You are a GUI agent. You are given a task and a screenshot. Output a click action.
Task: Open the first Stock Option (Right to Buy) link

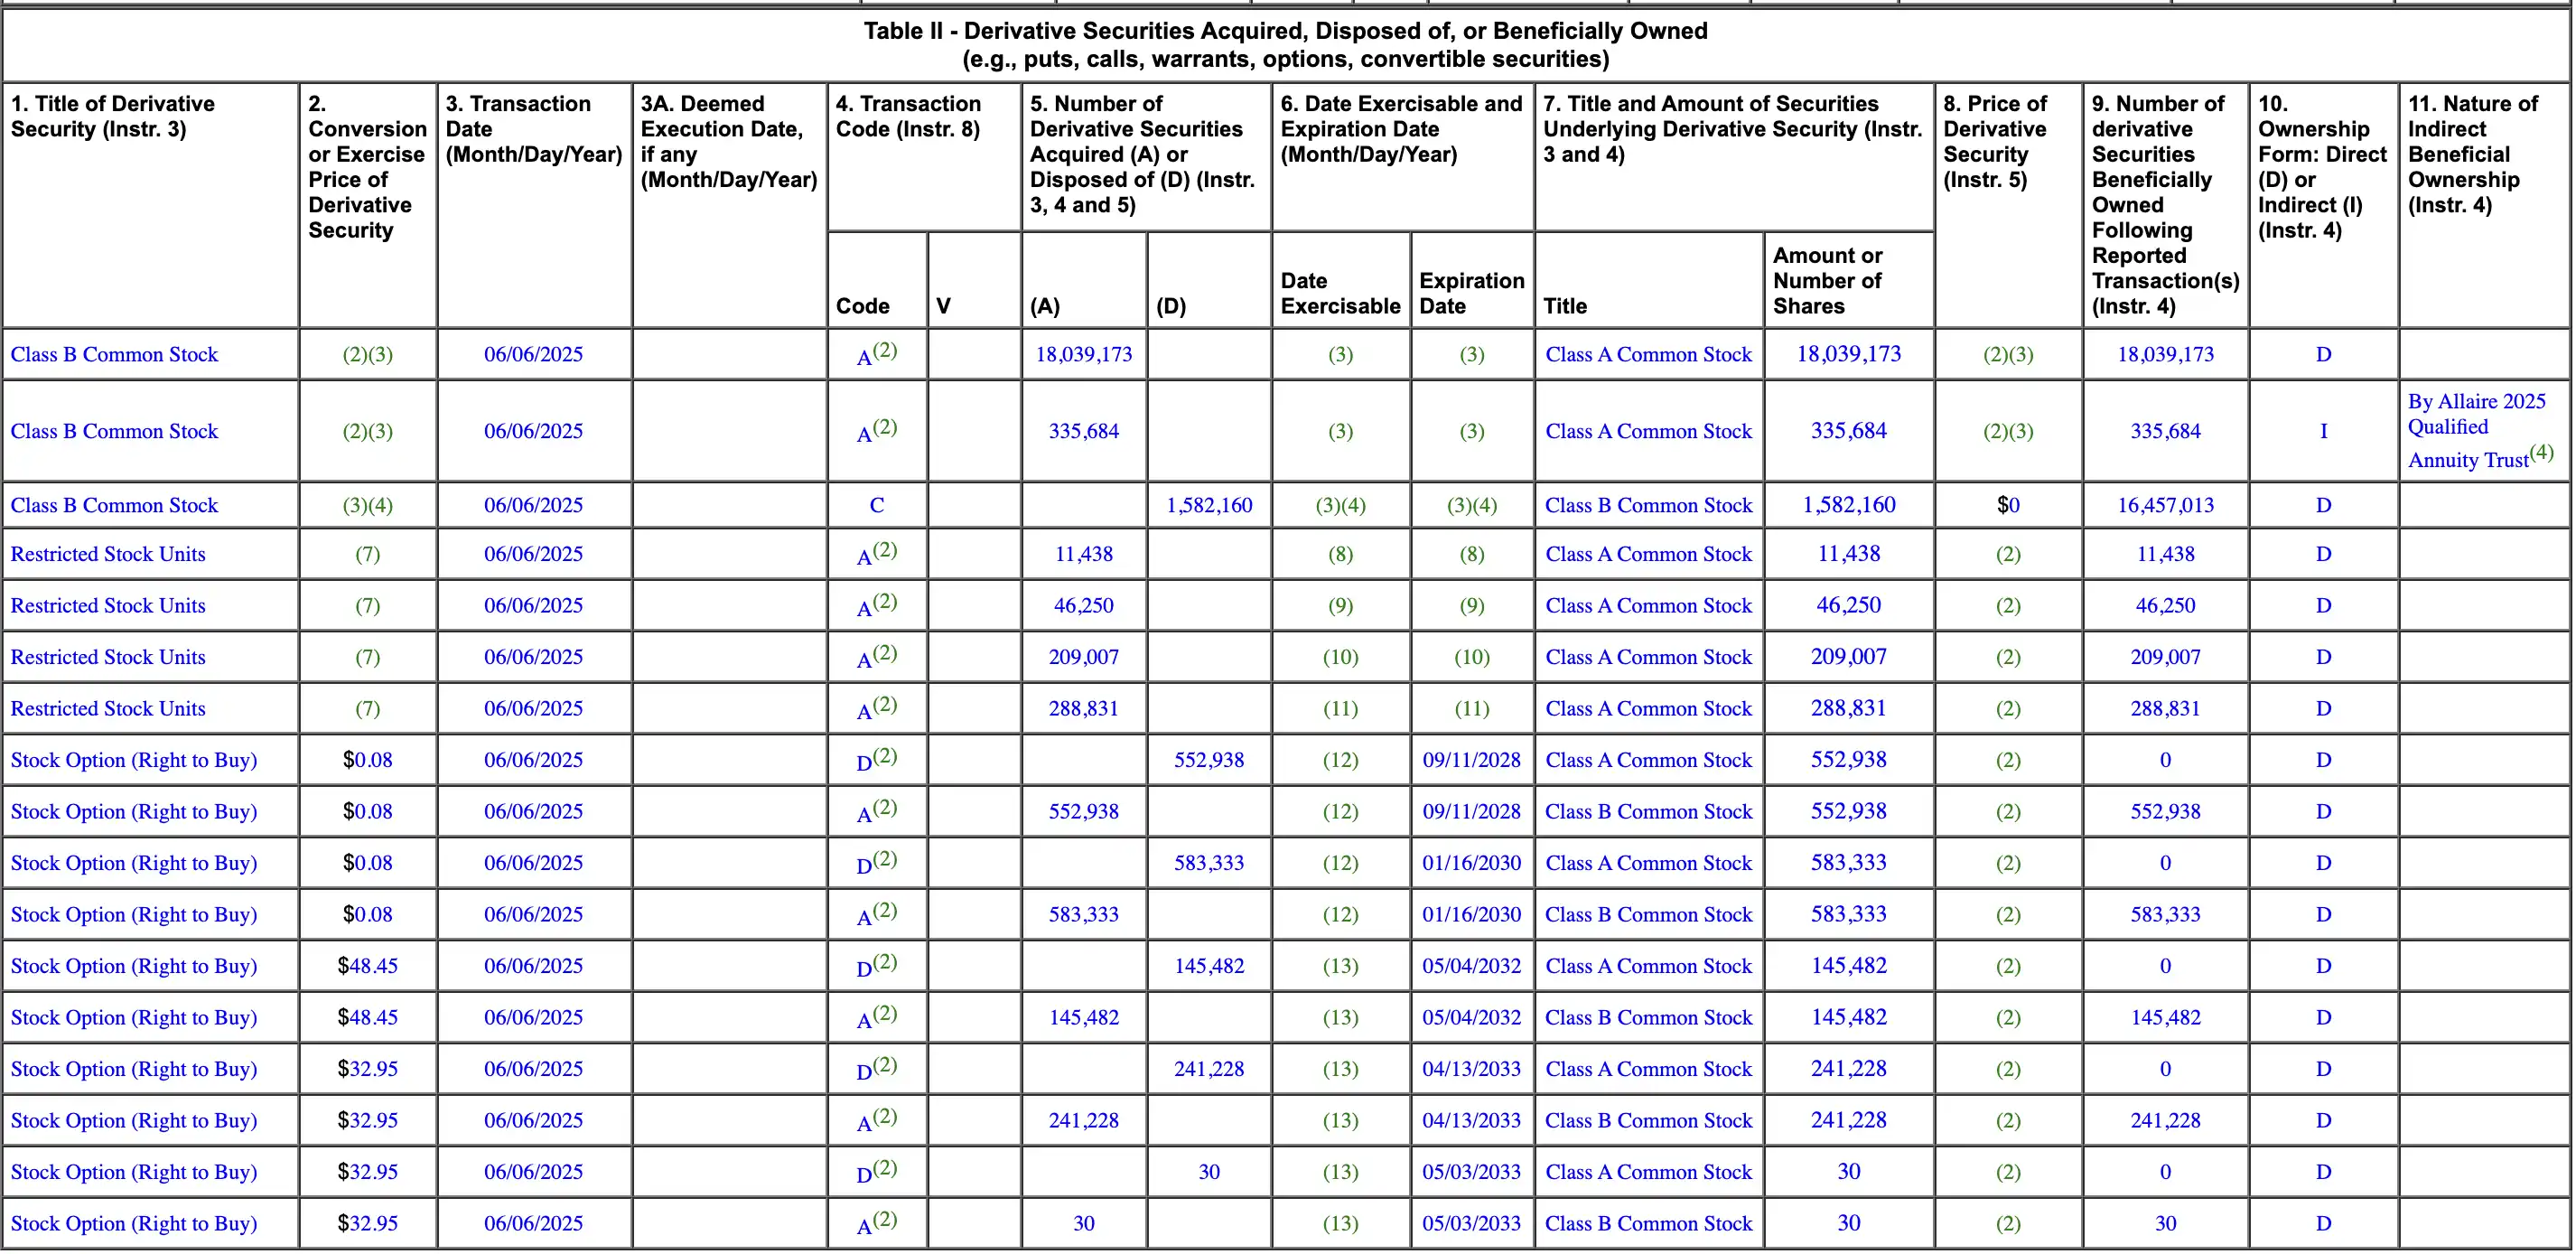point(133,760)
